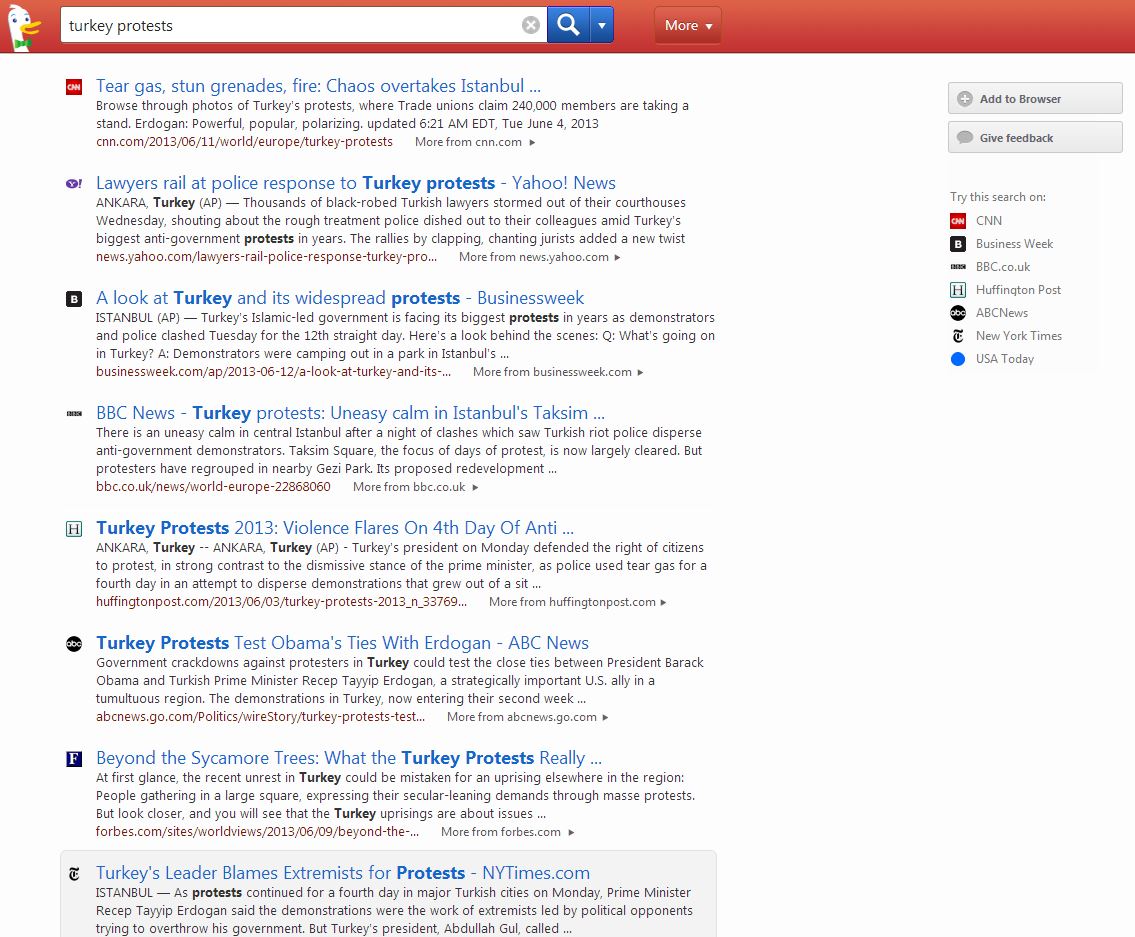Open the More dropdown menu
Image resolution: width=1135 pixels, height=937 pixels.
(687, 25)
